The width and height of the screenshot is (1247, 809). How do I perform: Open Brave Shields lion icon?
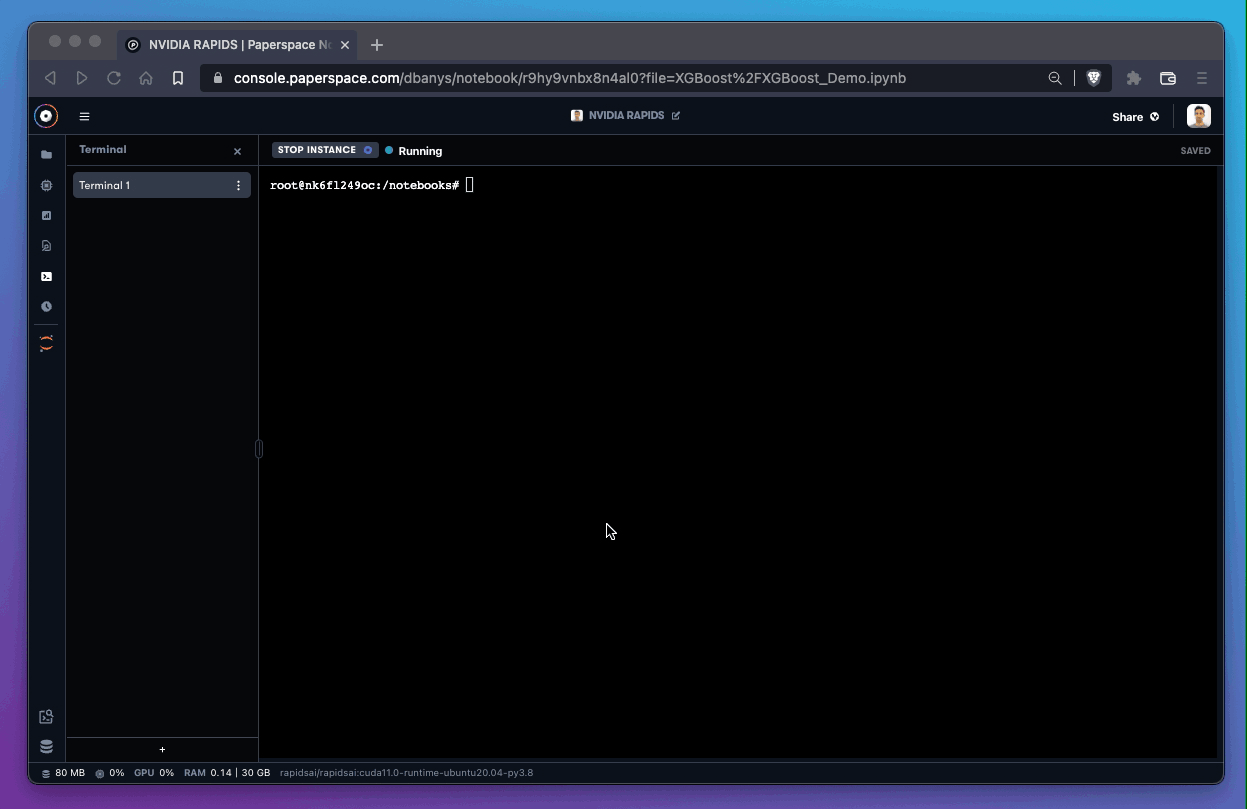(1094, 78)
